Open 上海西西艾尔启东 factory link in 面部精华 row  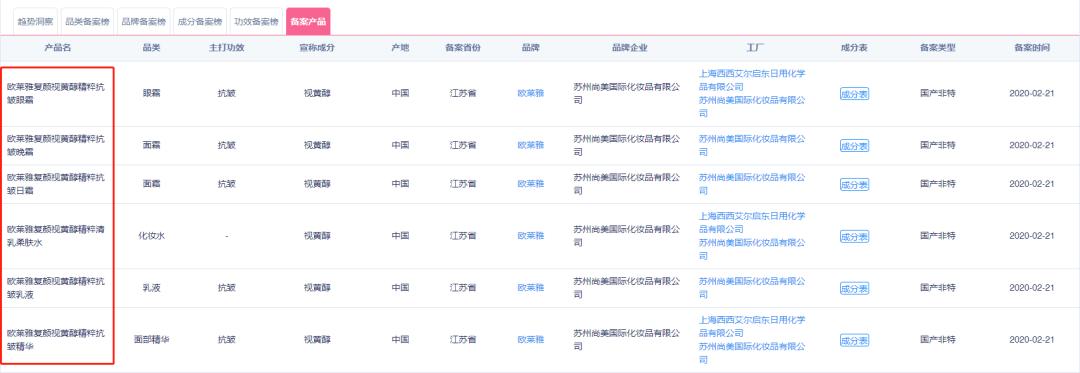(752, 326)
